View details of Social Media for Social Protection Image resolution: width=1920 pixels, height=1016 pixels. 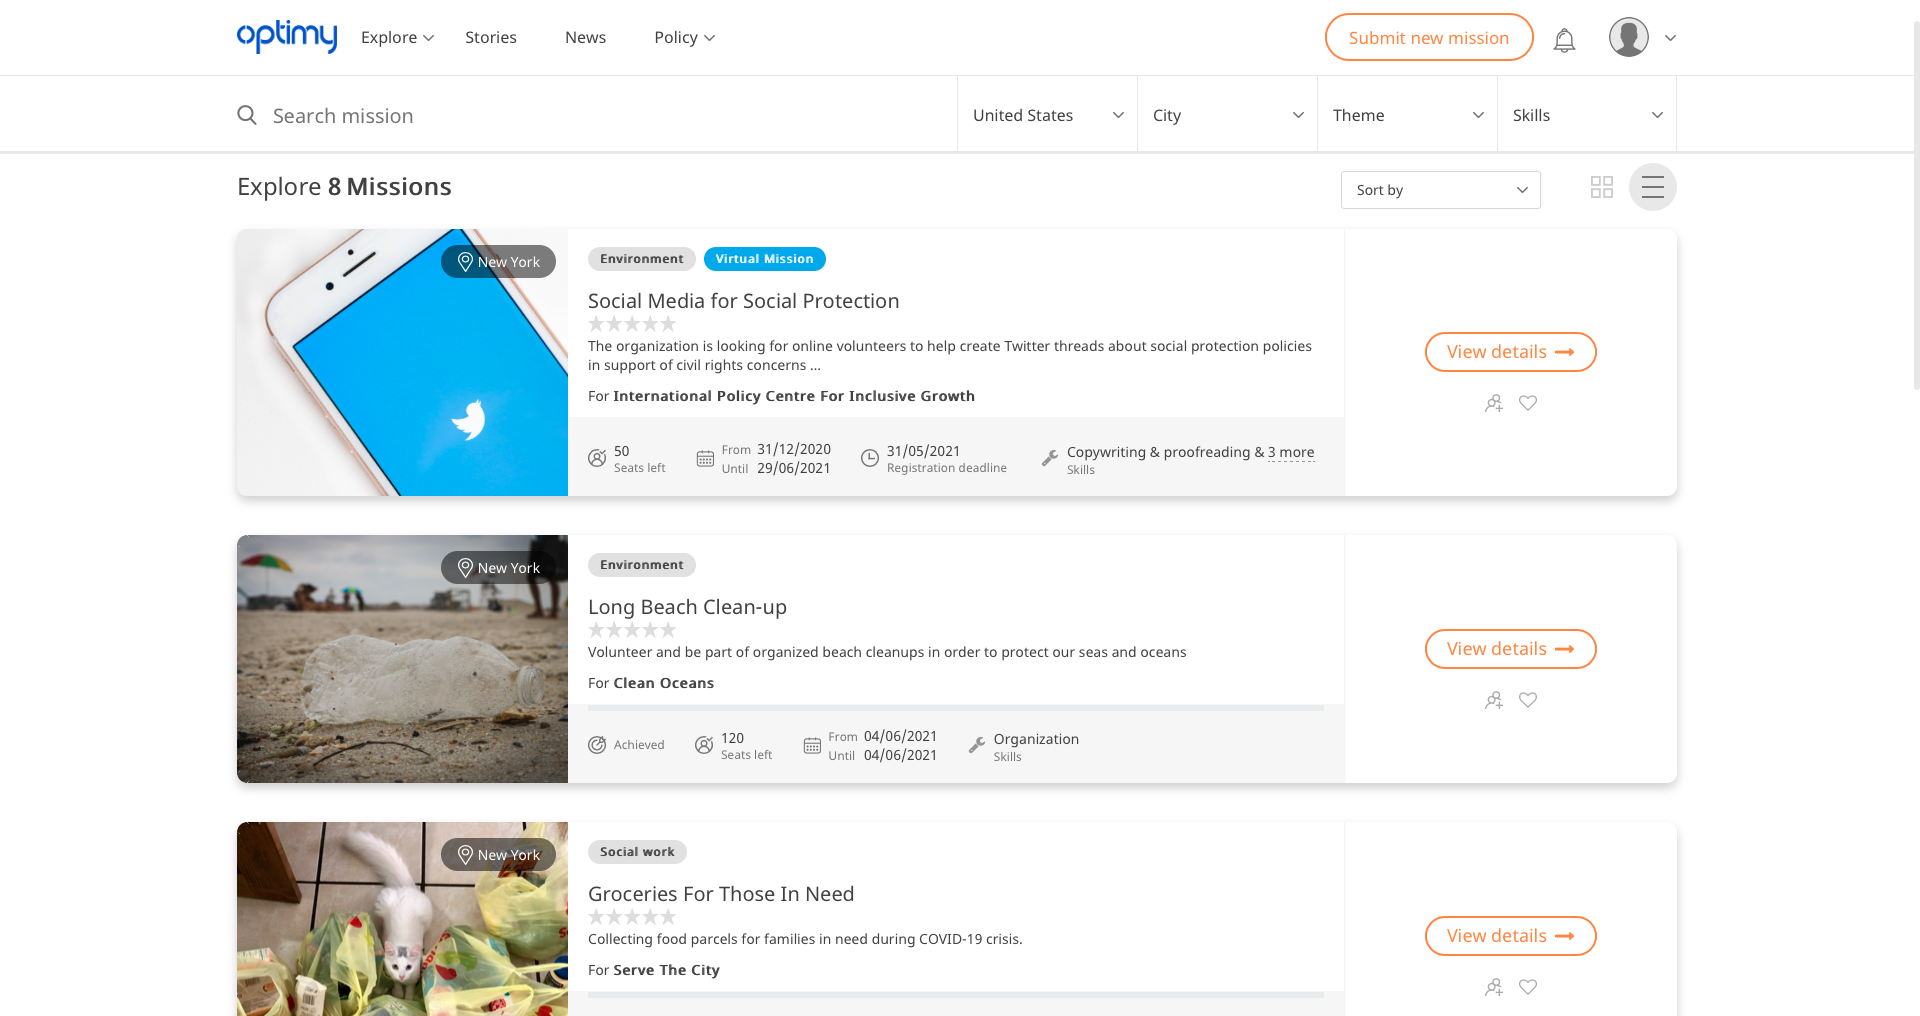pyautogui.click(x=1511, y=352)
